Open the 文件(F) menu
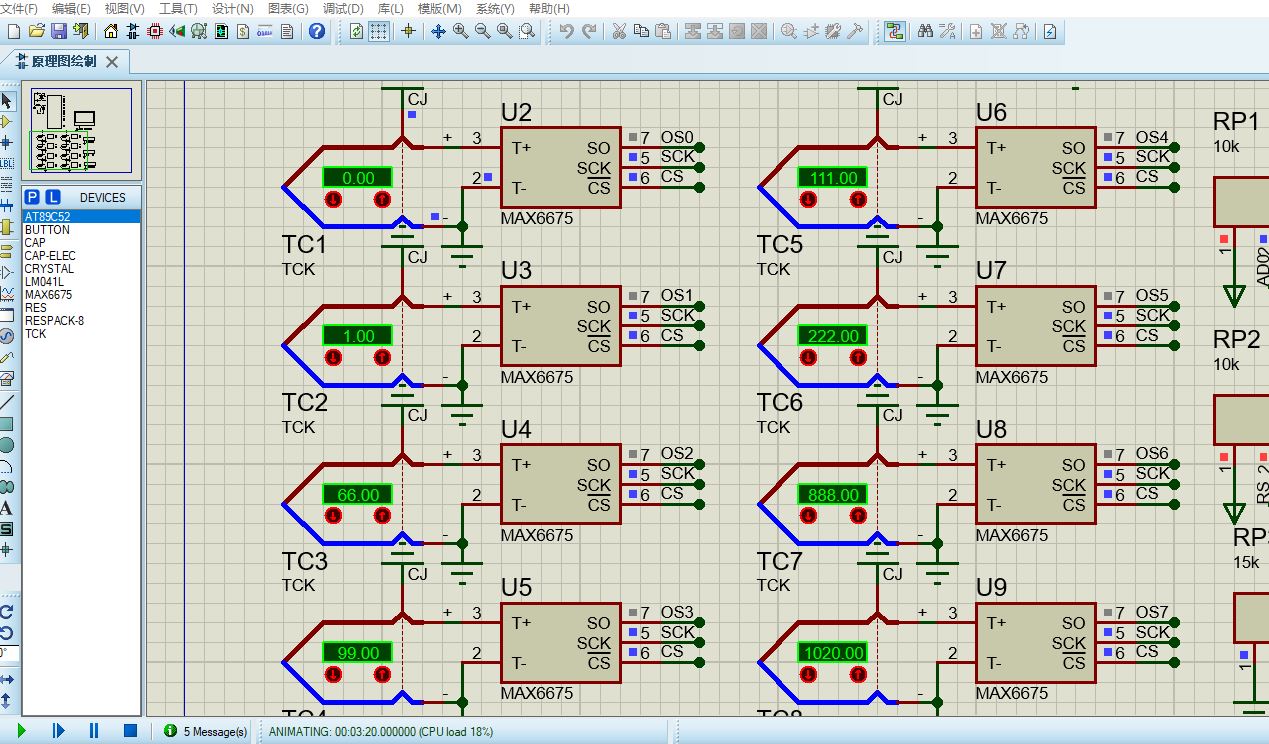 tap(19, 8)
